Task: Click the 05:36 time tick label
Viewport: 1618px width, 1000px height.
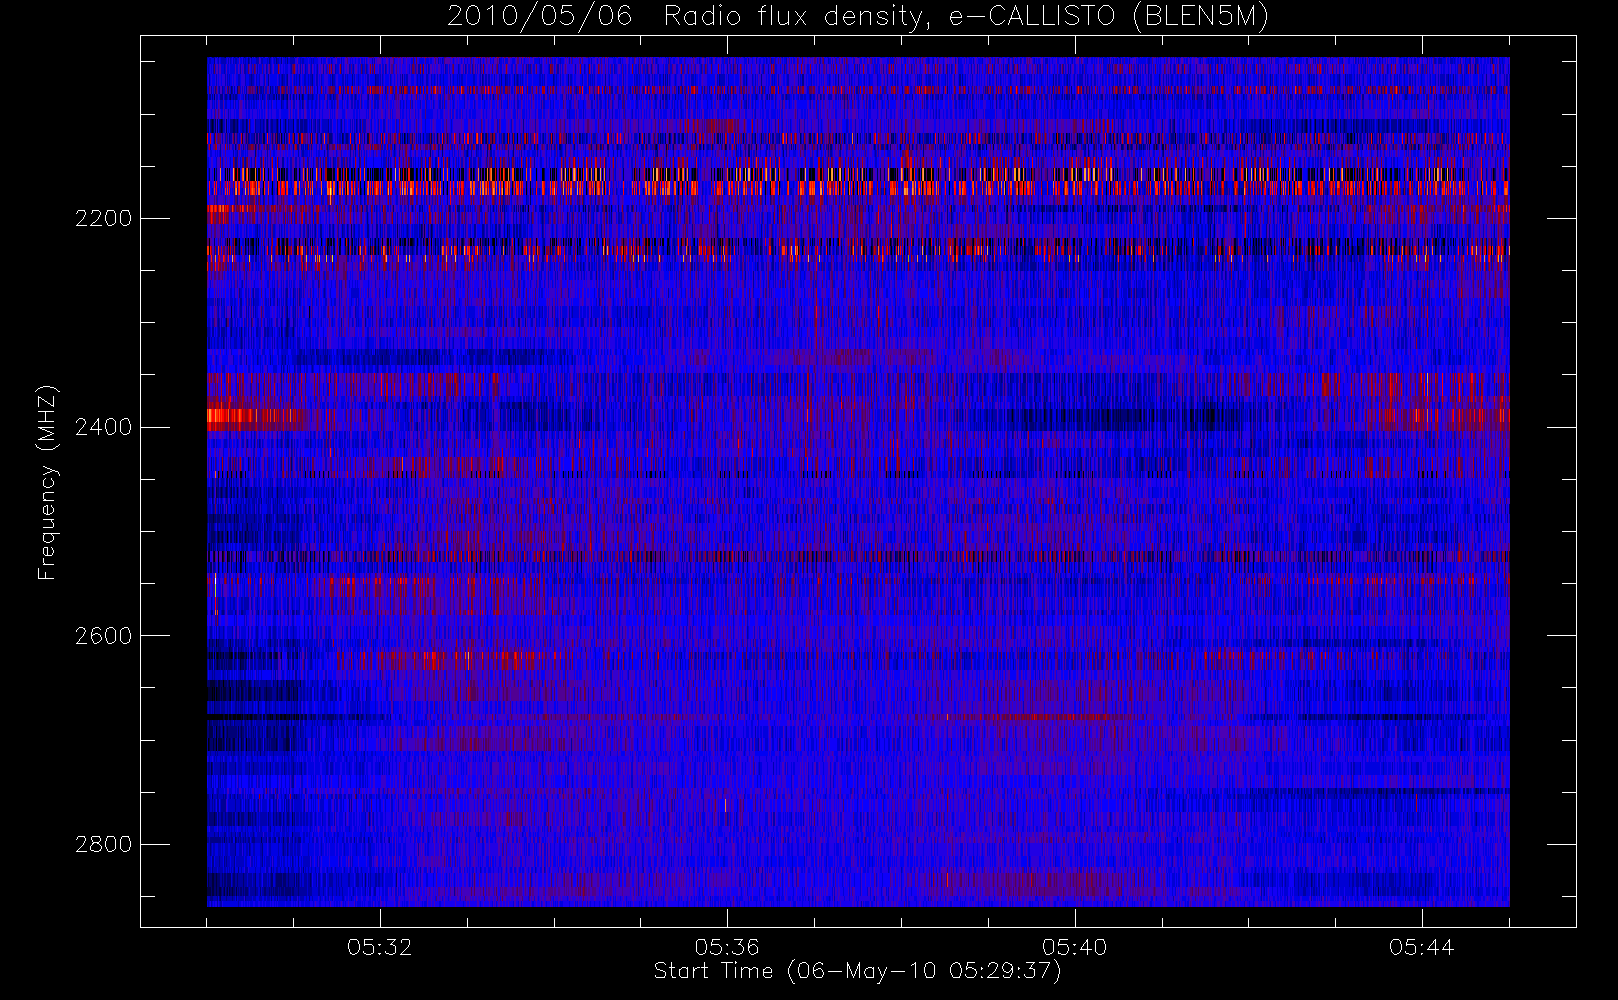Action: point(727,947)
